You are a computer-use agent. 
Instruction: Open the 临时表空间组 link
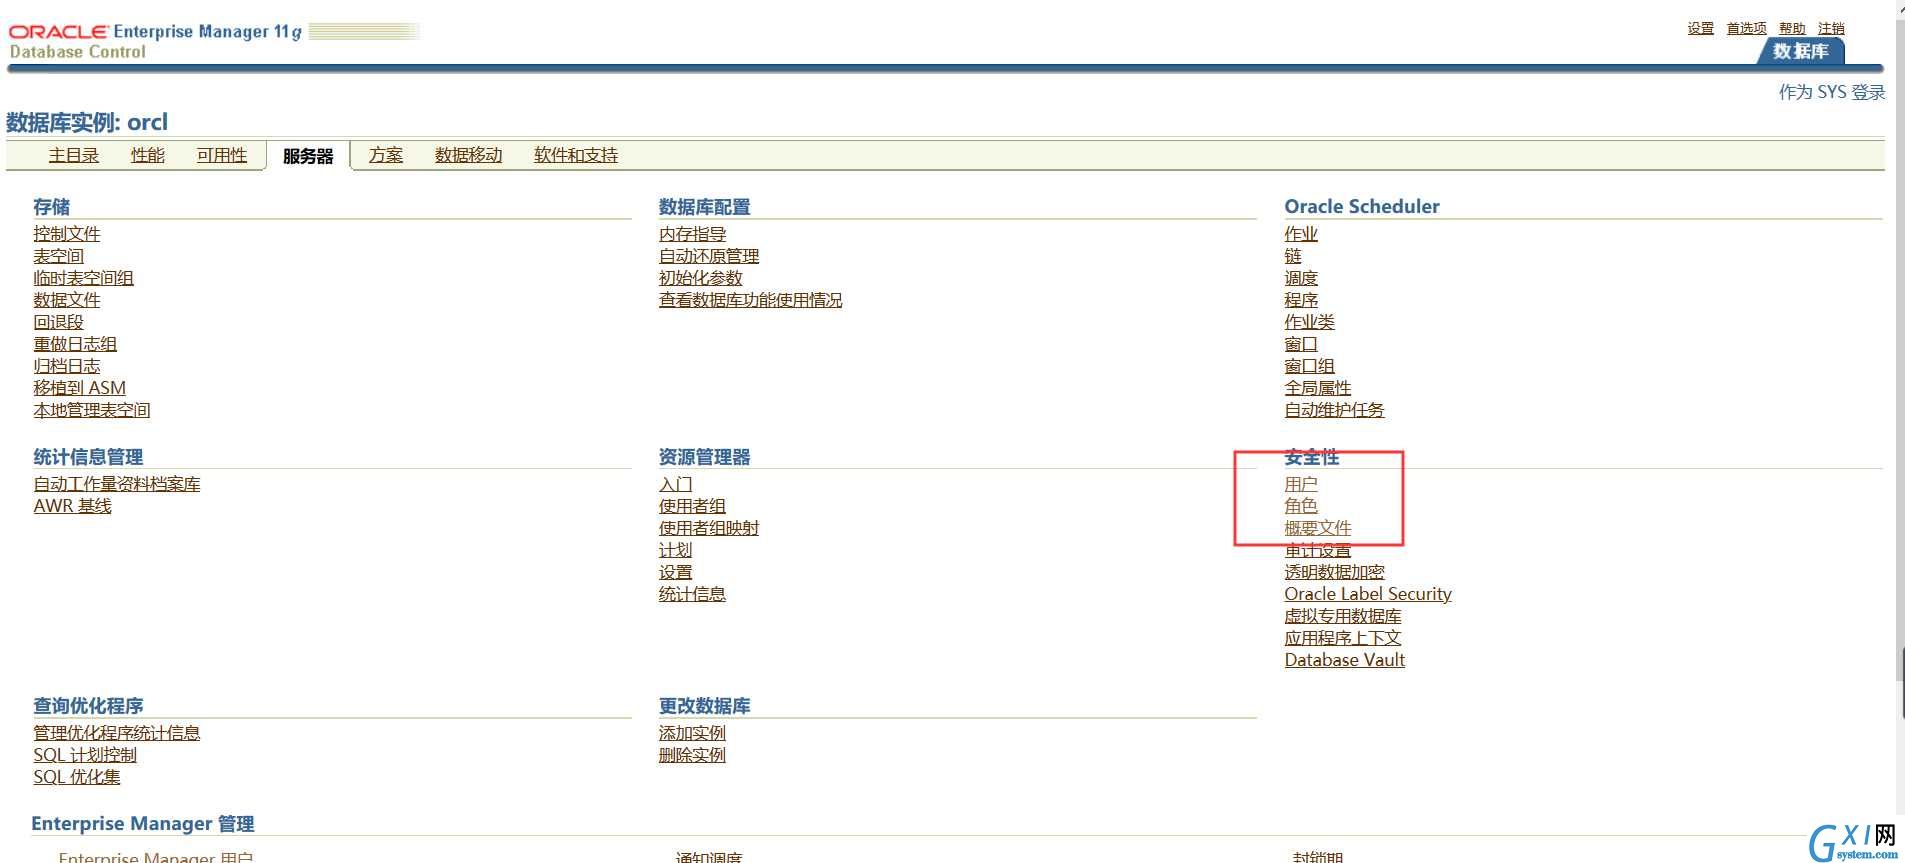point(83,277)
